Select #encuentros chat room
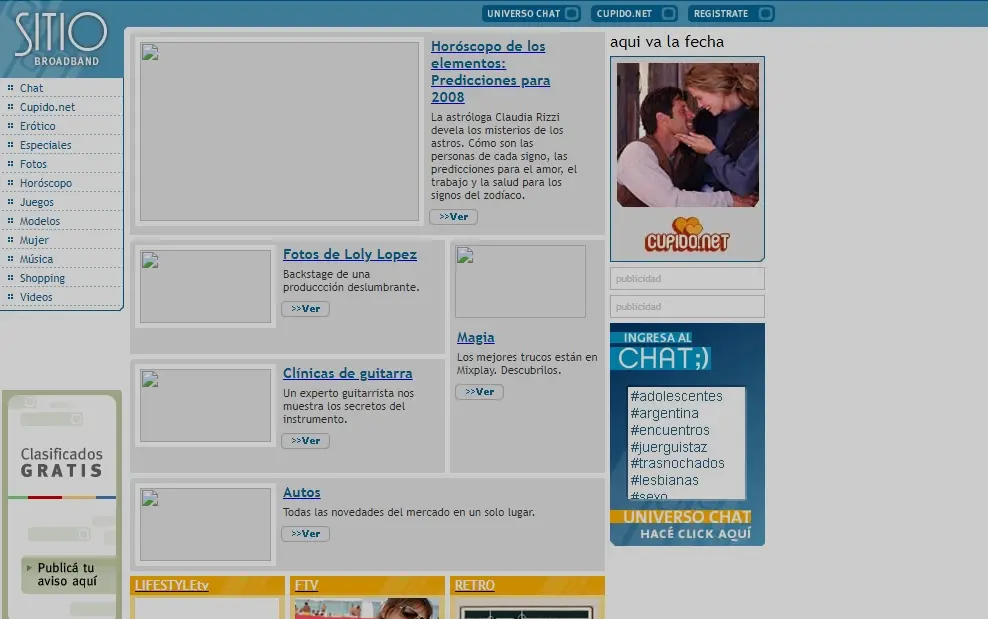Image resolution: width=988 pixels, height=619 pixels. (670, 430)
